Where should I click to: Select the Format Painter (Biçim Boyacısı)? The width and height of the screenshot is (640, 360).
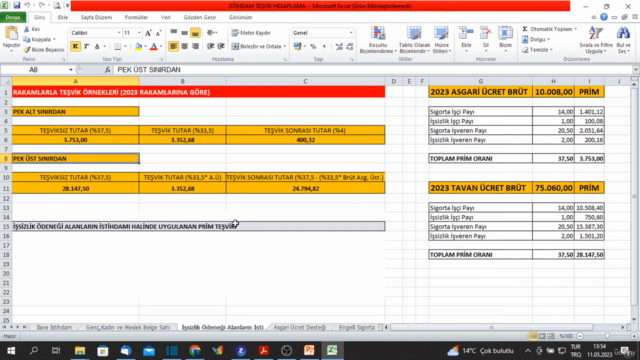pyautogui.click(x=43, y=49)
